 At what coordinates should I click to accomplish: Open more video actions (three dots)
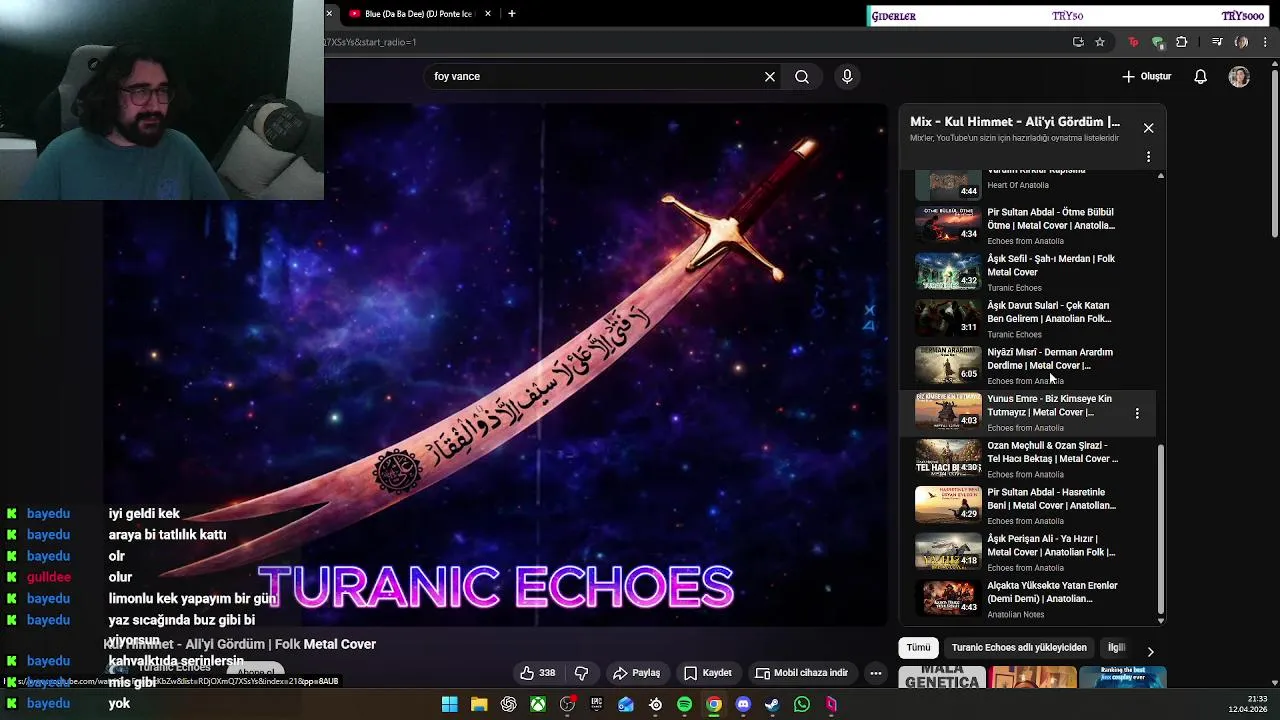[x=875, y=673]
